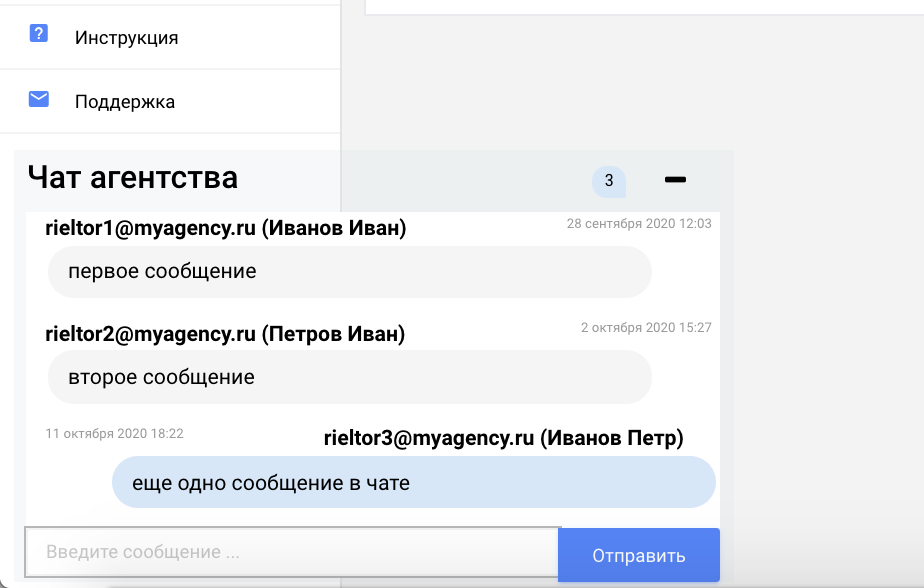The height and width of the screenshot is (588, 924).
Task: Select sender rieltor2@myagency.ru (Петров Иван)
Action: coord(225,334)
